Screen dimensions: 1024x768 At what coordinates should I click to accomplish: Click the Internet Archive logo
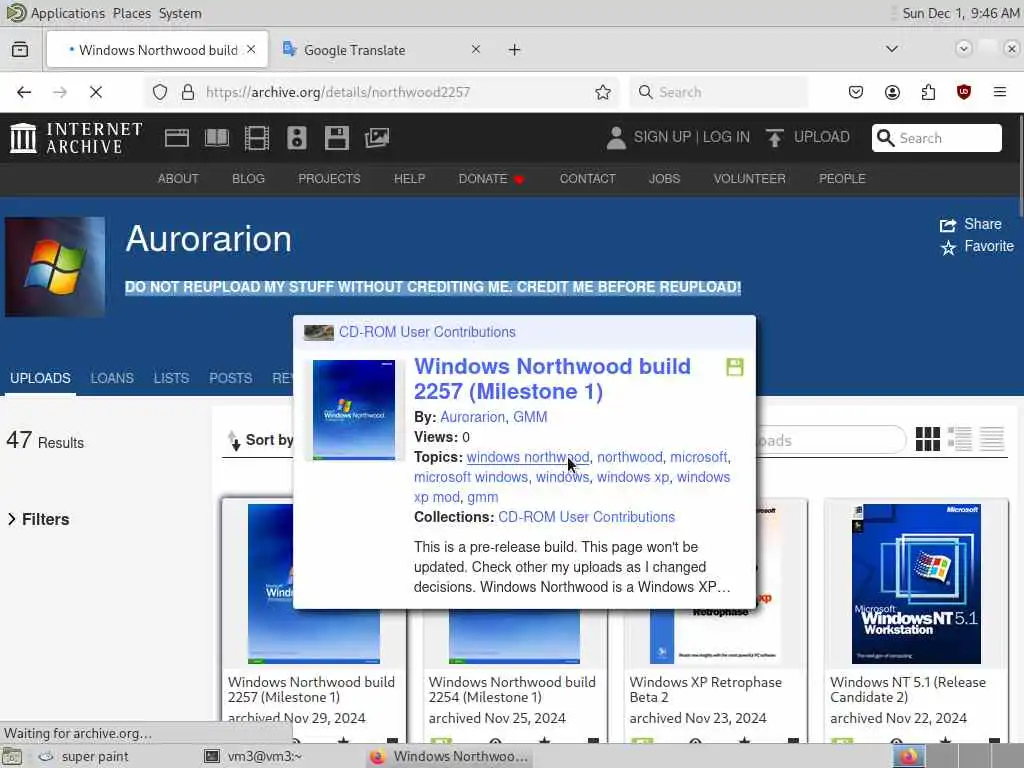click(76, 138)
